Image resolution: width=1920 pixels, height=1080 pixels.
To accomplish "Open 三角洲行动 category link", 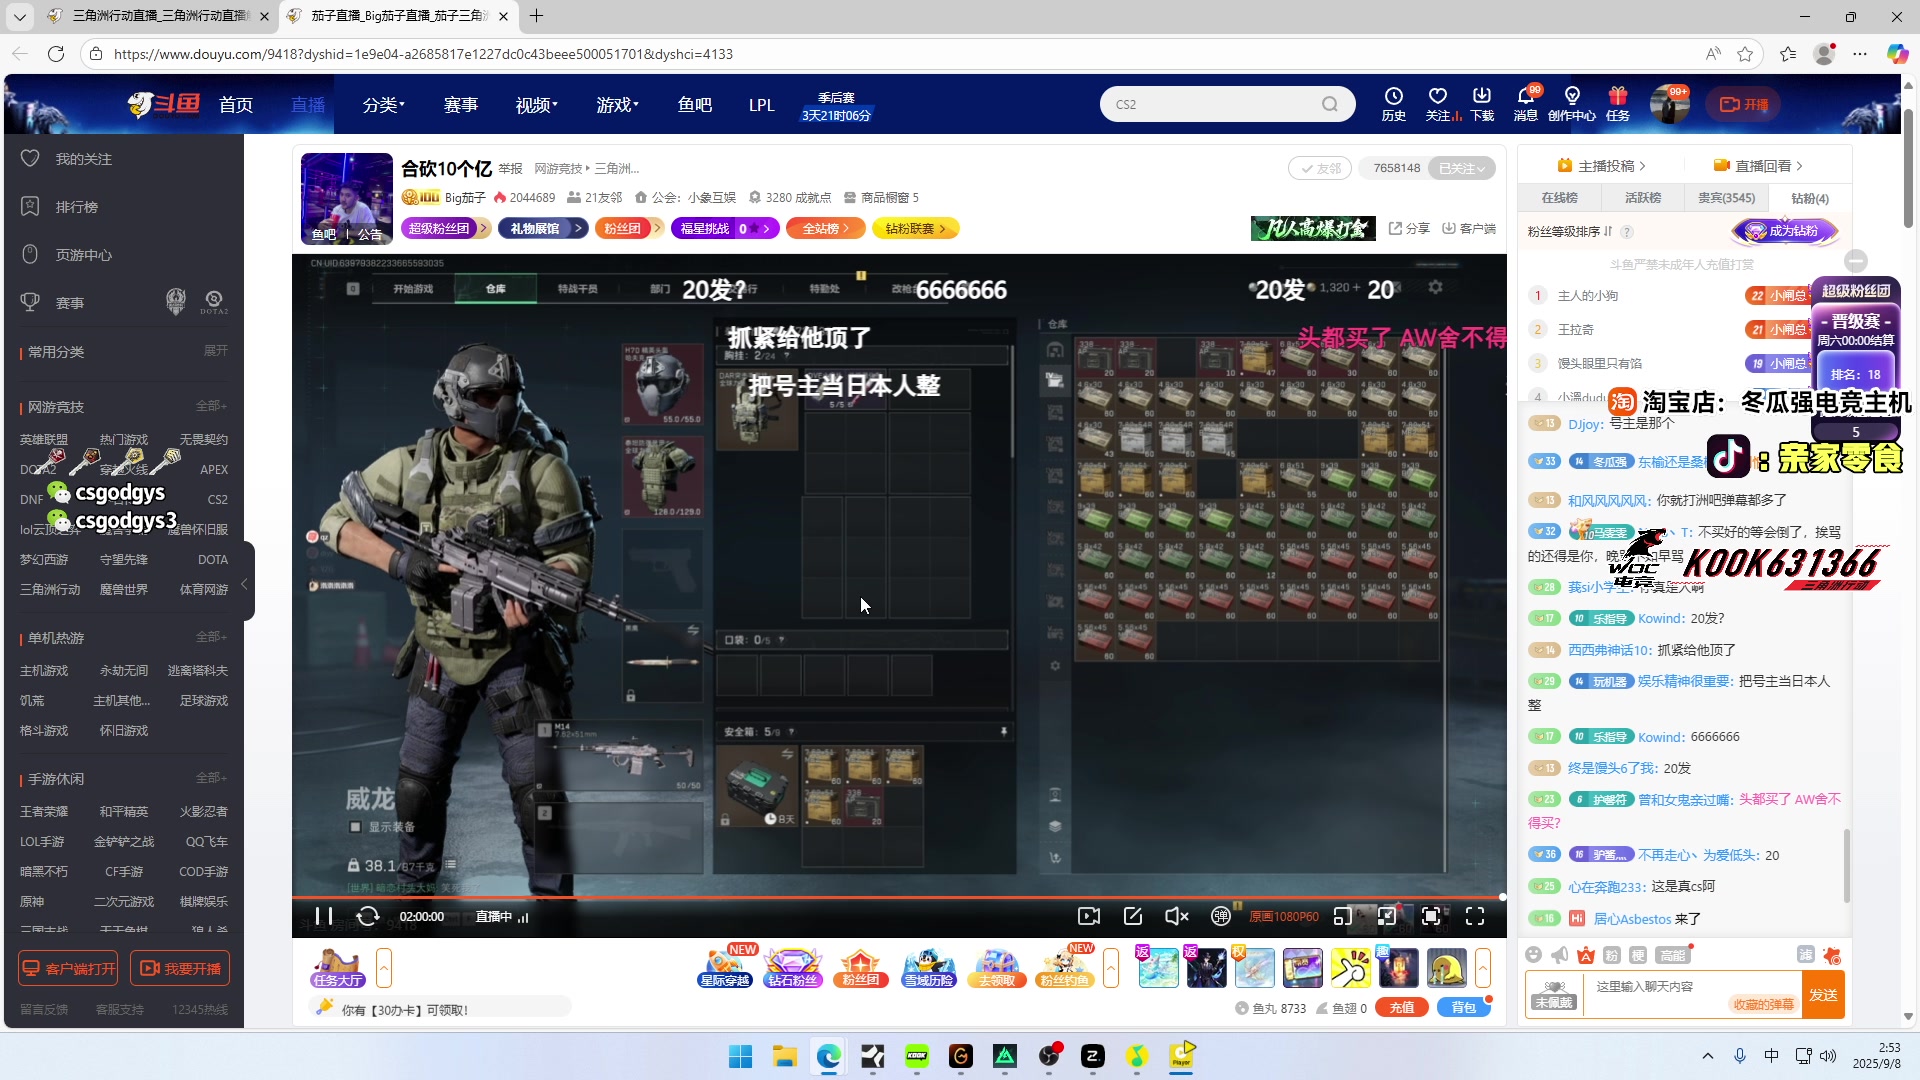I will pos(50,590).
